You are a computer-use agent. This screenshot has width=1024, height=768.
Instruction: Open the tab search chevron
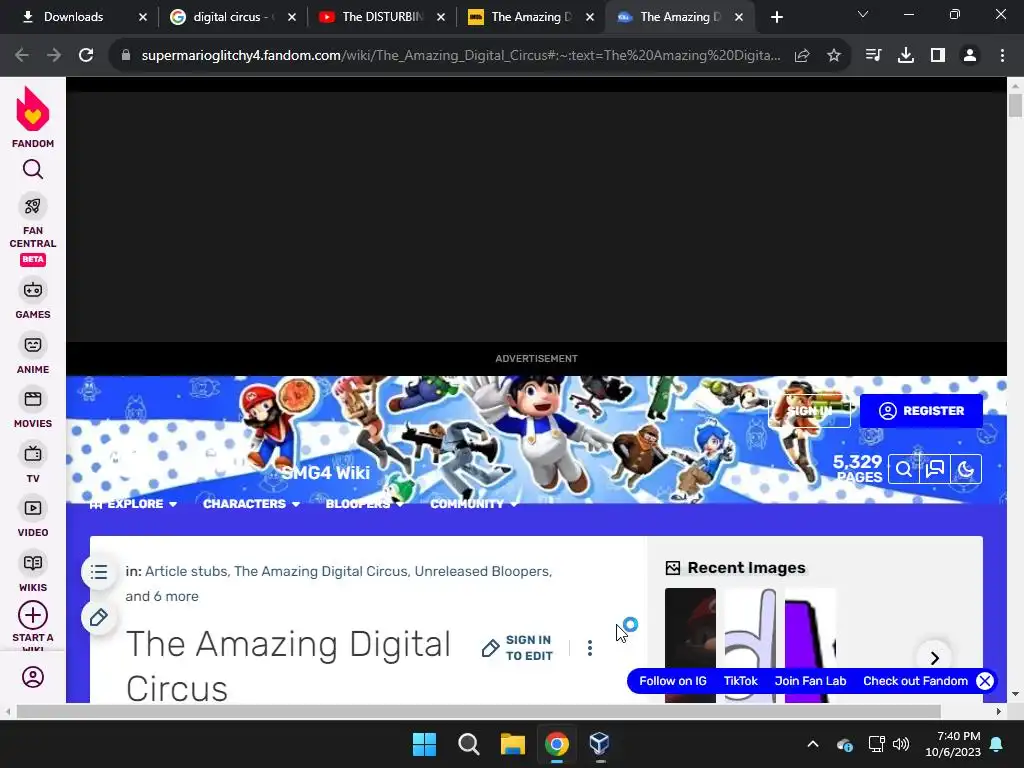(x=863, y=14)
